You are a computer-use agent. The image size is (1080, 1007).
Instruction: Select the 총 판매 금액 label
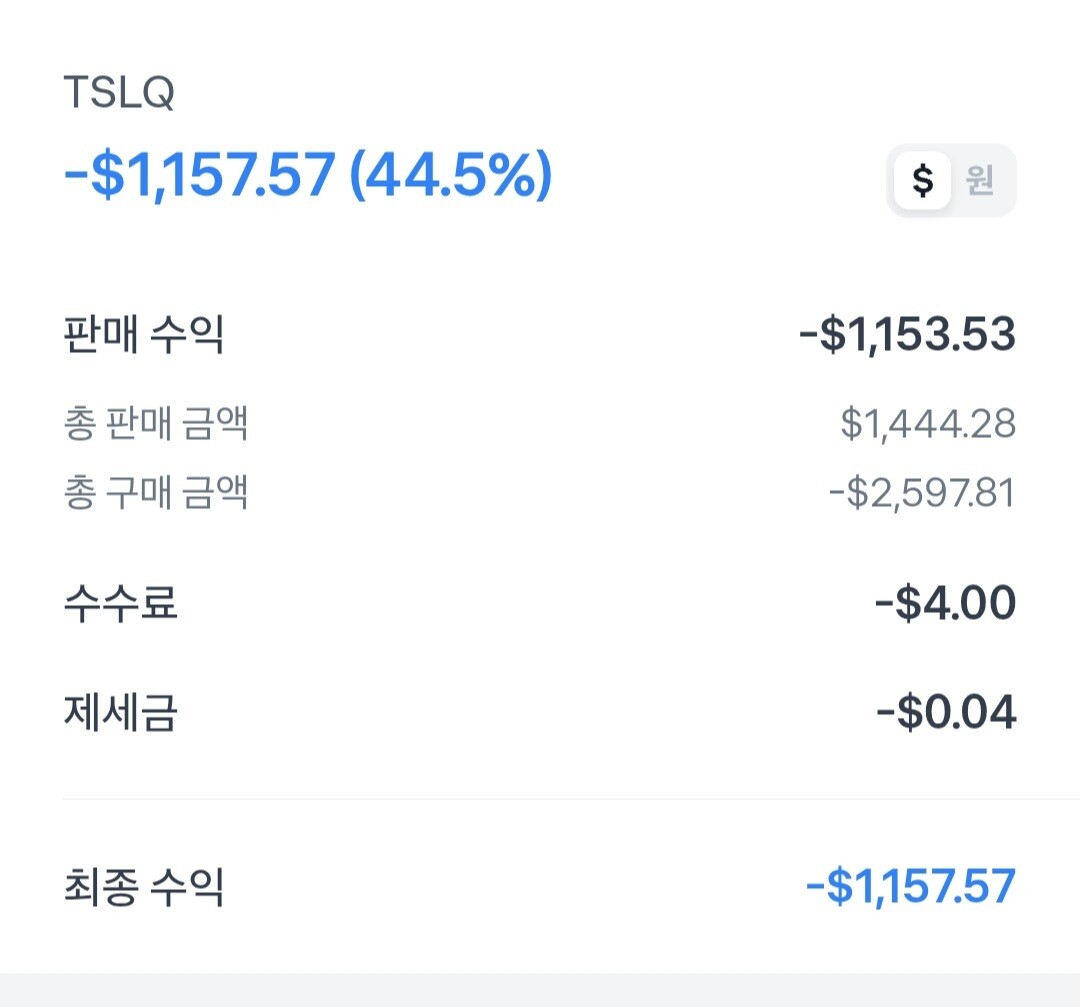[156, 423]
